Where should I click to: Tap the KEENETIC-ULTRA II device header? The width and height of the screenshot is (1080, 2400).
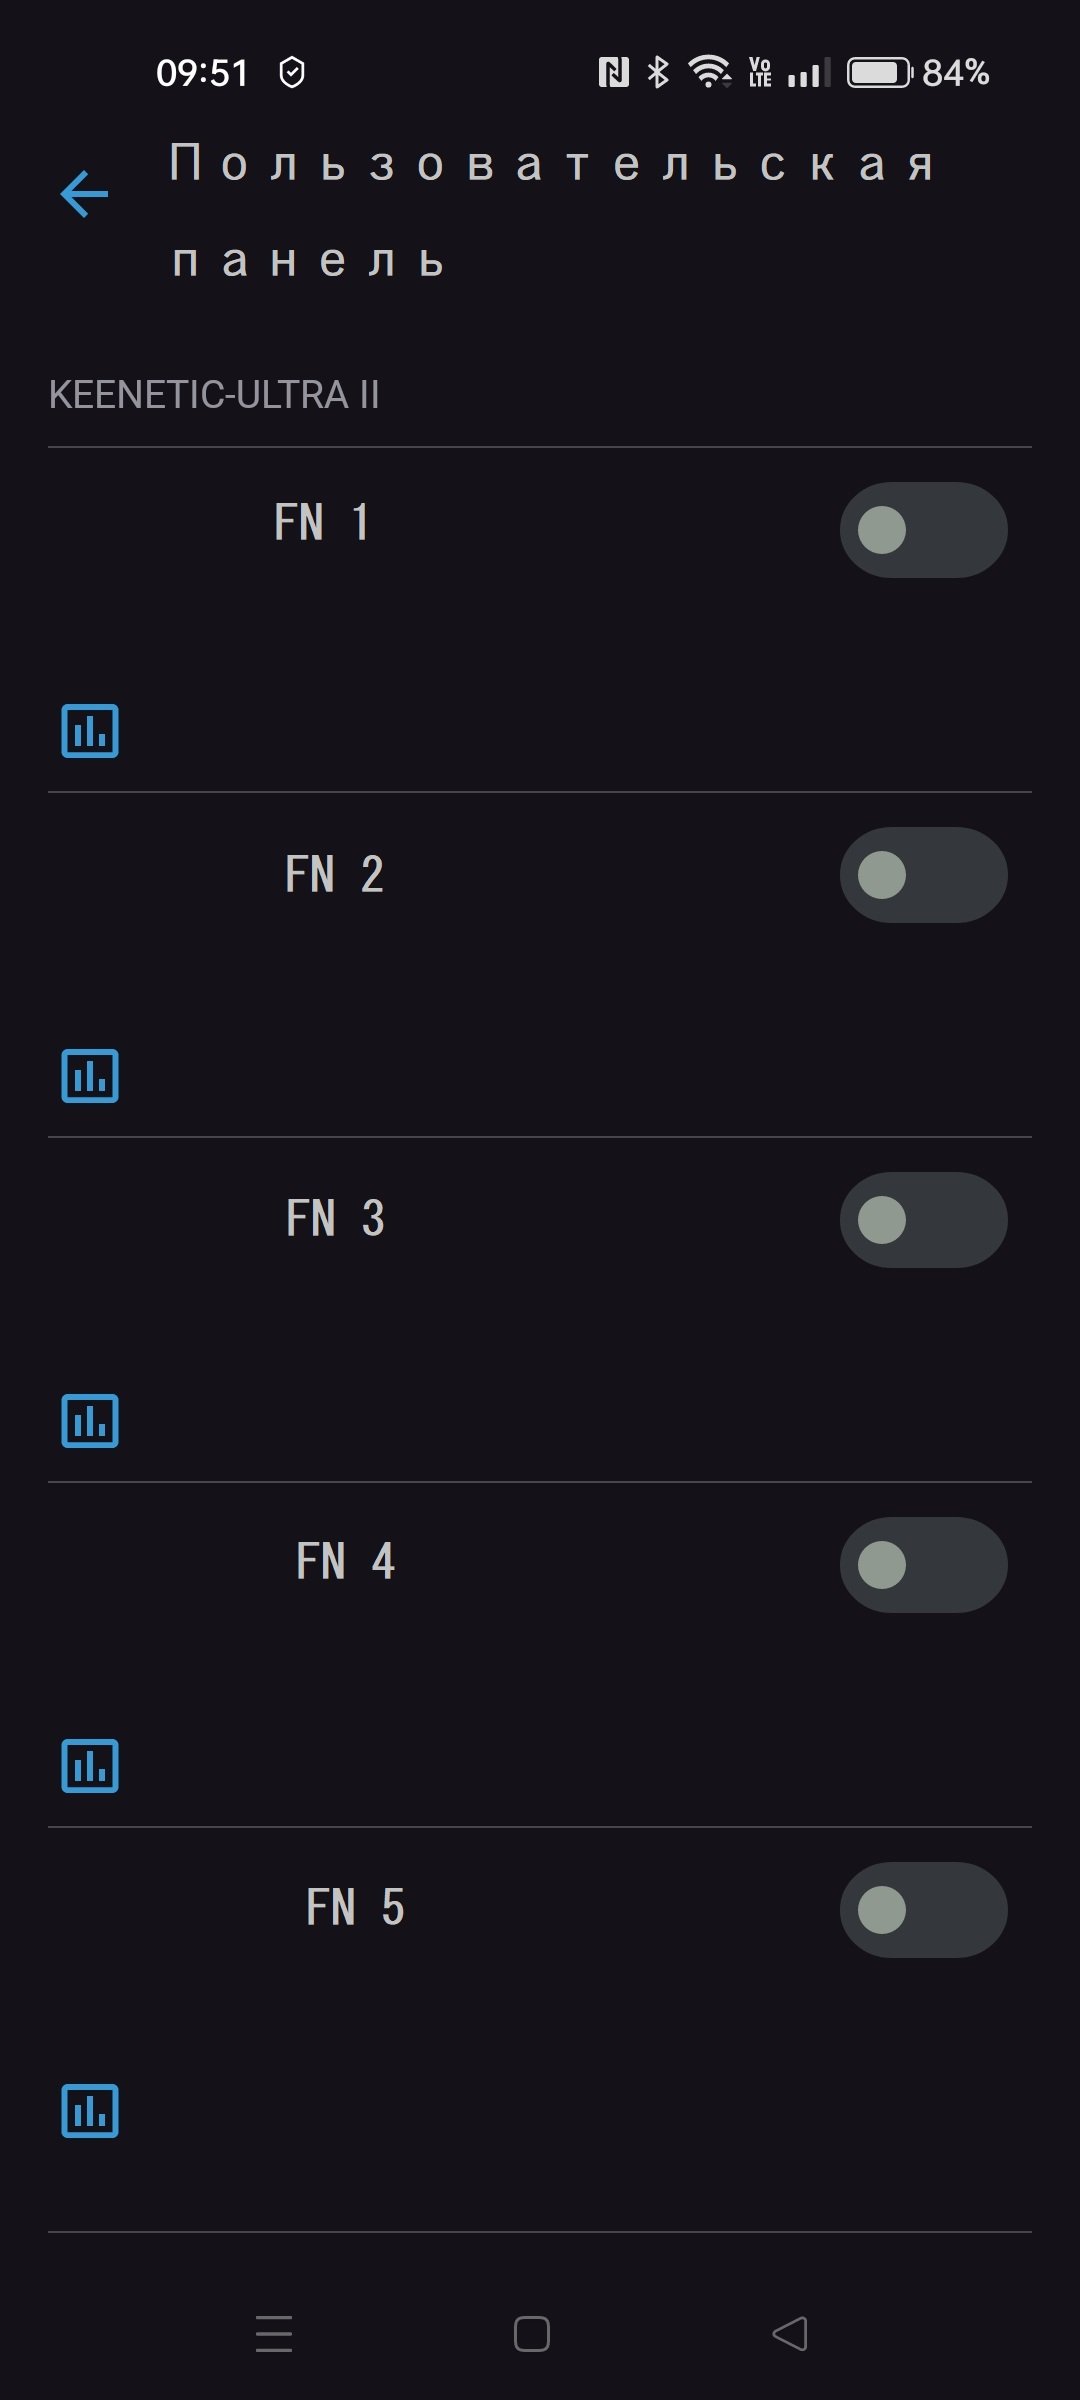(x=214, y=395)
